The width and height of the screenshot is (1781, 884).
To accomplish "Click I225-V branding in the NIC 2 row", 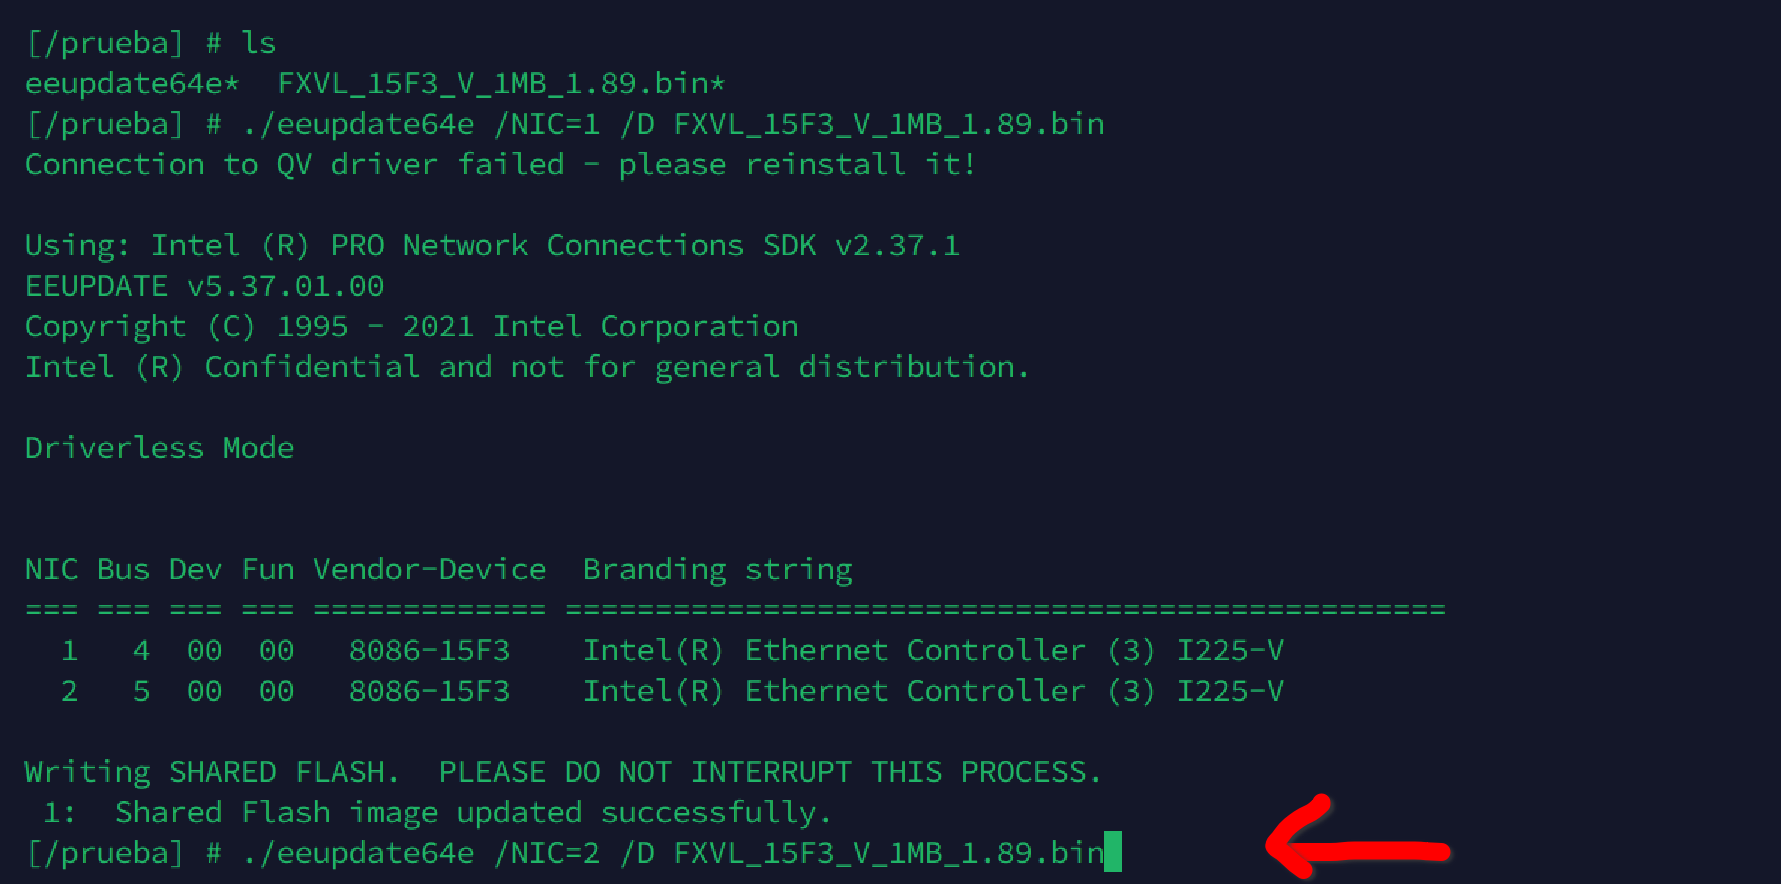I will (1230, 692).
